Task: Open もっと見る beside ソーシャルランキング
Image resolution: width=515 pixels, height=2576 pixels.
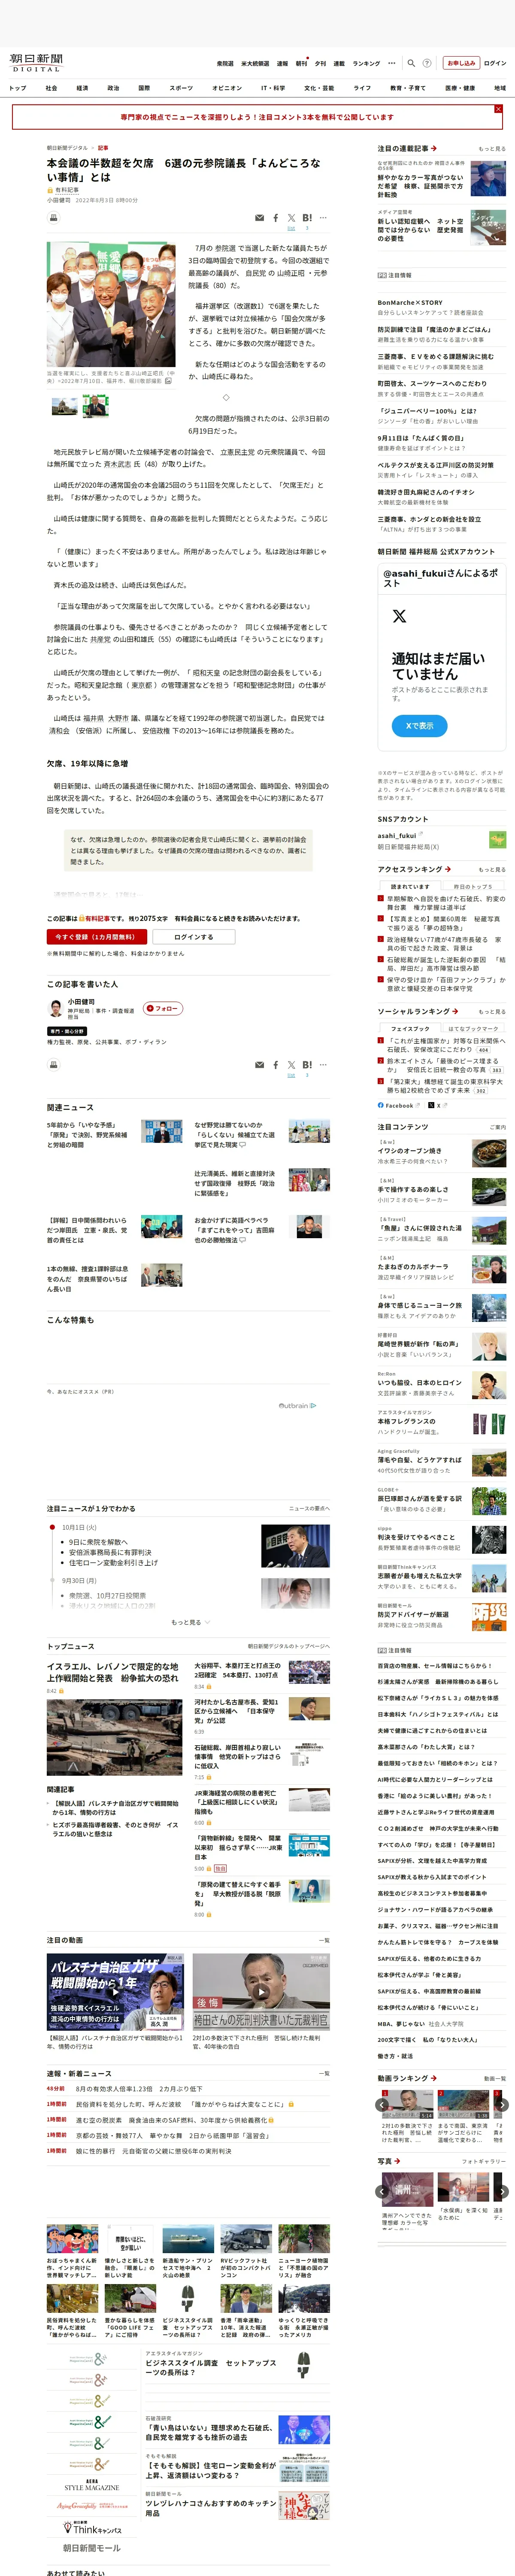Action: (492, 1011)
